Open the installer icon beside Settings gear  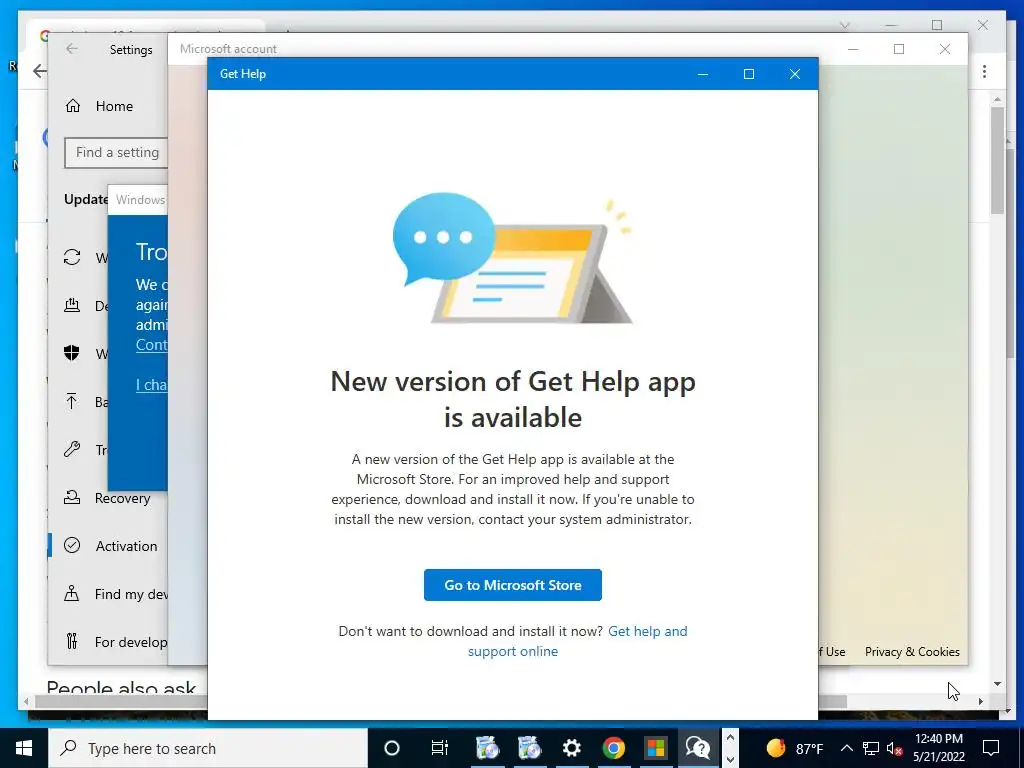pyautogui.click(x=530, y=748)
